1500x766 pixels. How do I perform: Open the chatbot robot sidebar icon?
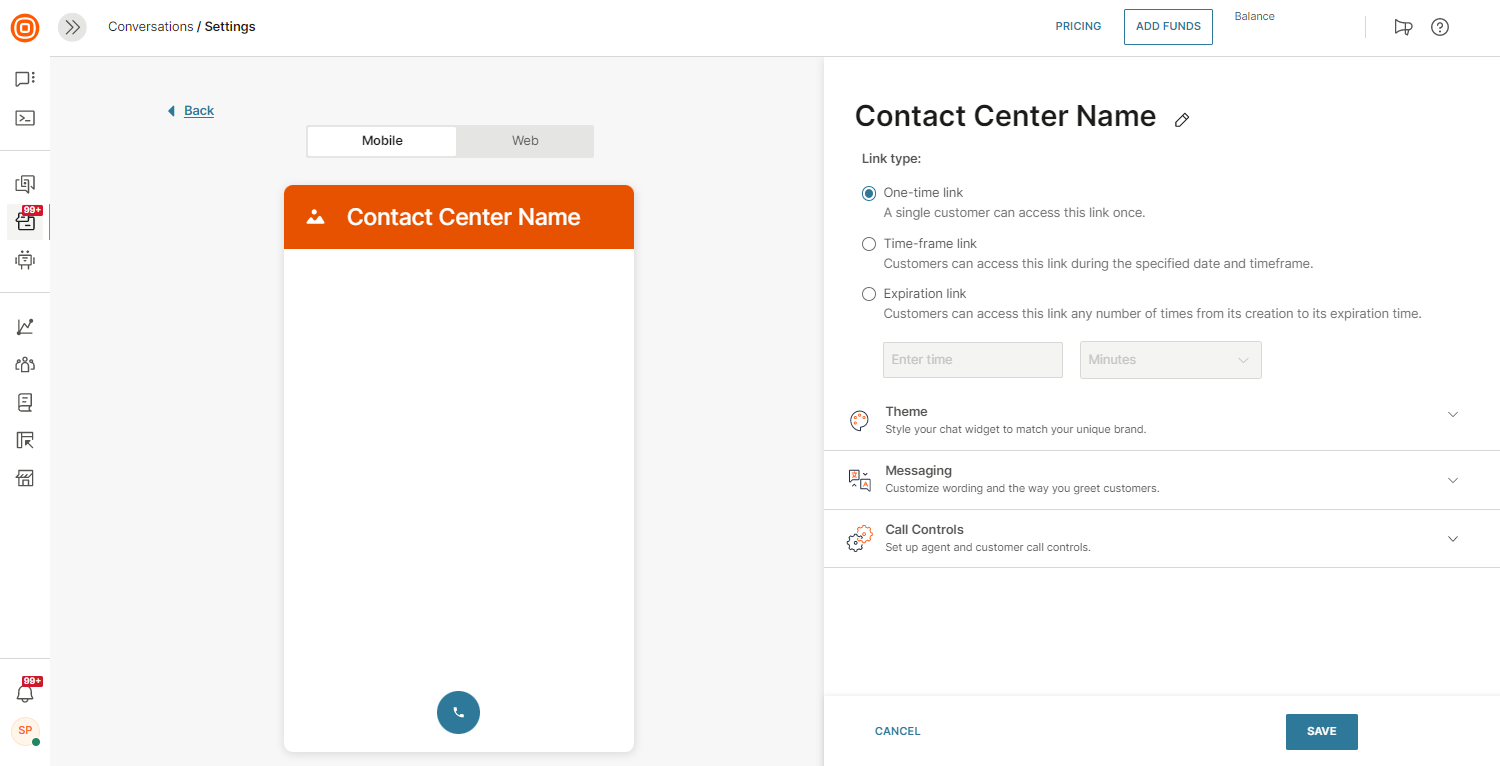point(25,260)
